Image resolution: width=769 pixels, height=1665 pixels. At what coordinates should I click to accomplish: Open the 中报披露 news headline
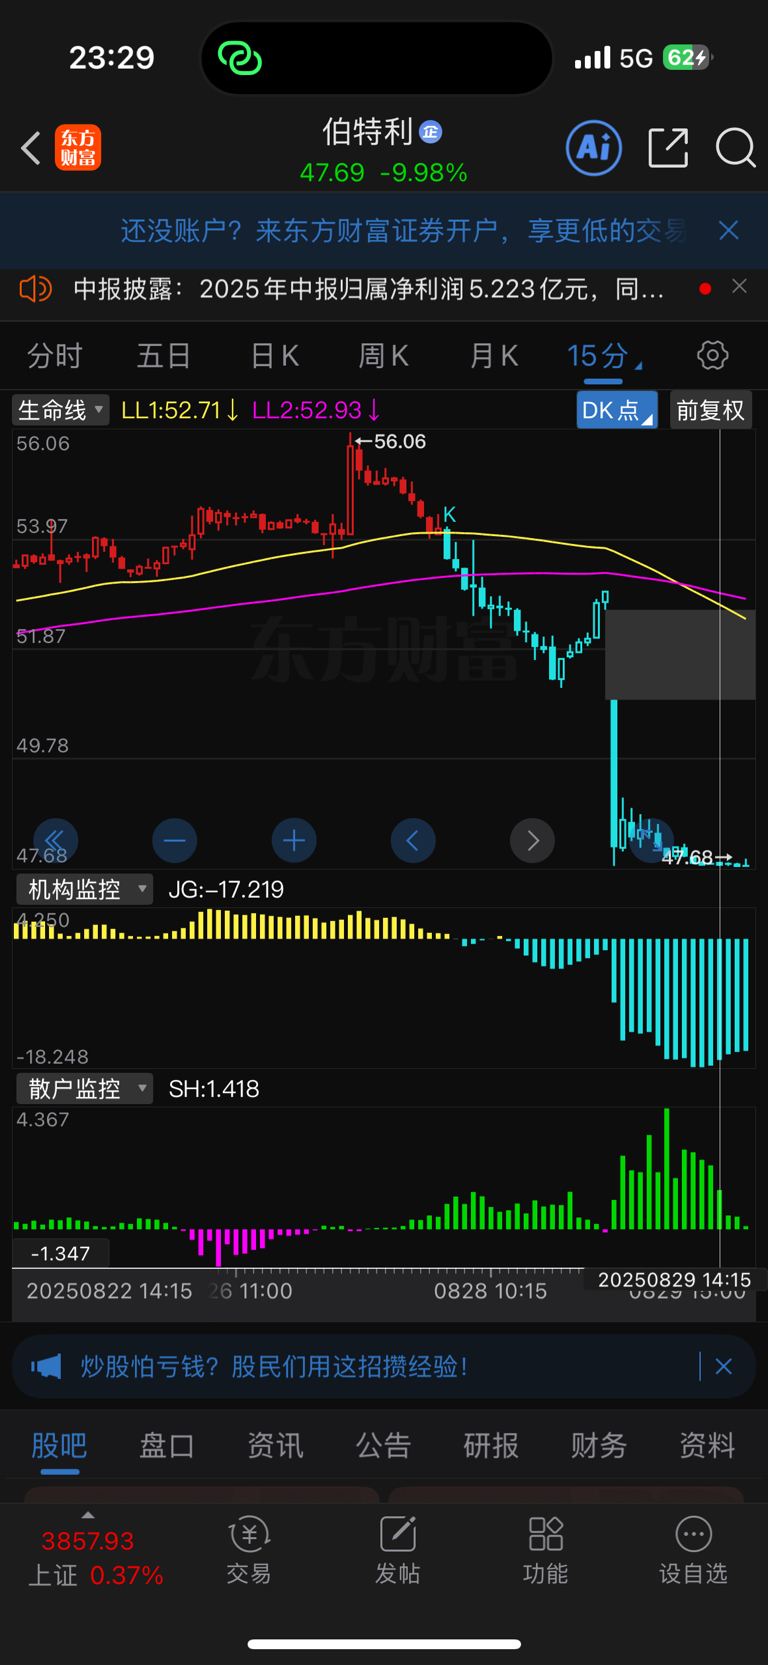(x=369, y=289)
